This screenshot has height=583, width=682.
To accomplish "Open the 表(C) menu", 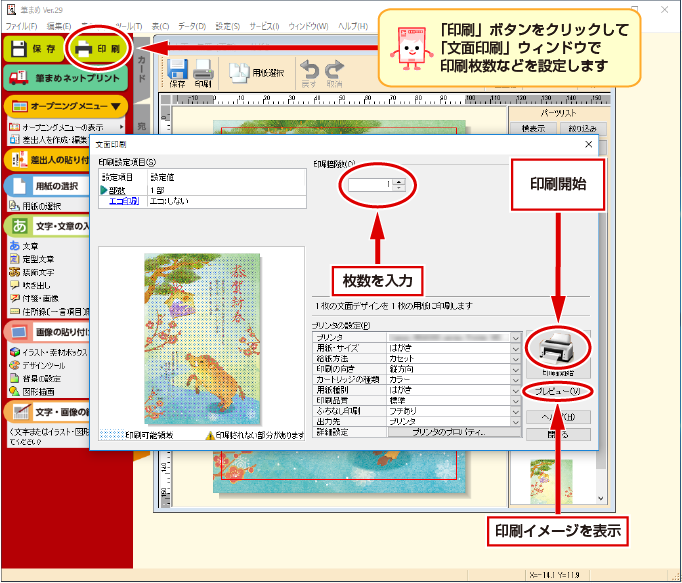I will click(x=160, y=26).
